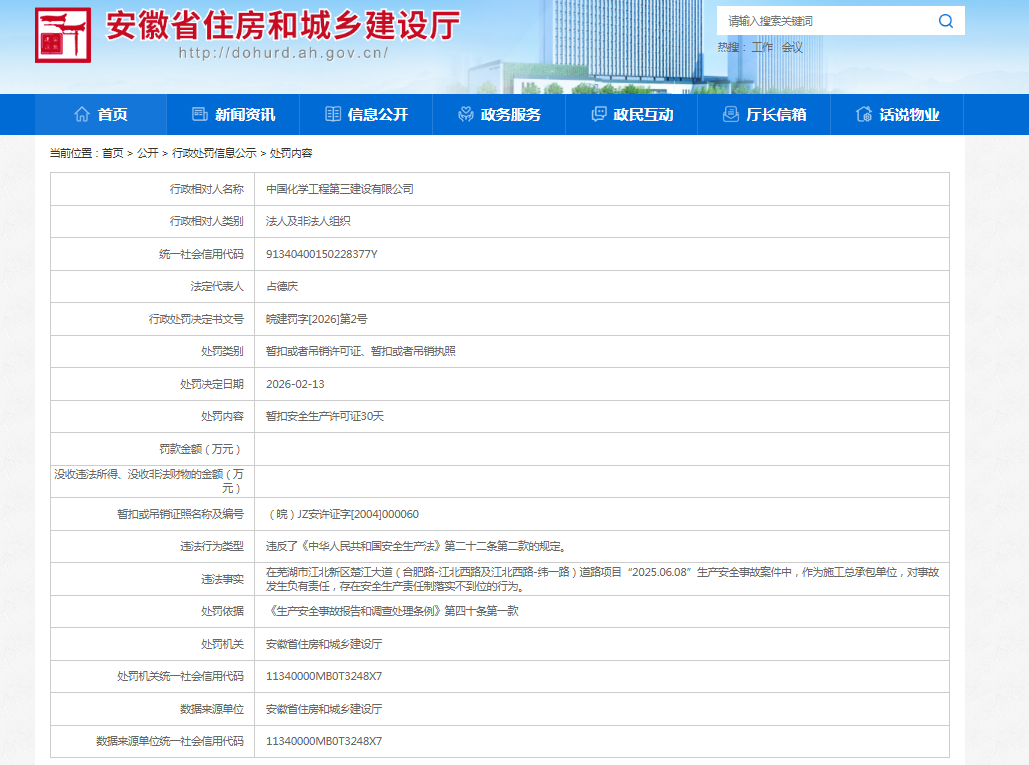Click the house icon beside 首页

pos(82,115)
